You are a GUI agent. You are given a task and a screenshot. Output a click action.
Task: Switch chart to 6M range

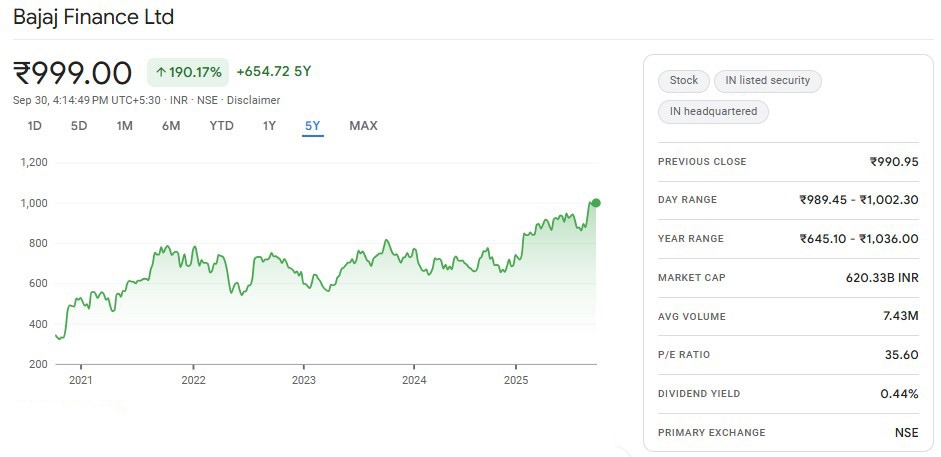coord(171,126)
